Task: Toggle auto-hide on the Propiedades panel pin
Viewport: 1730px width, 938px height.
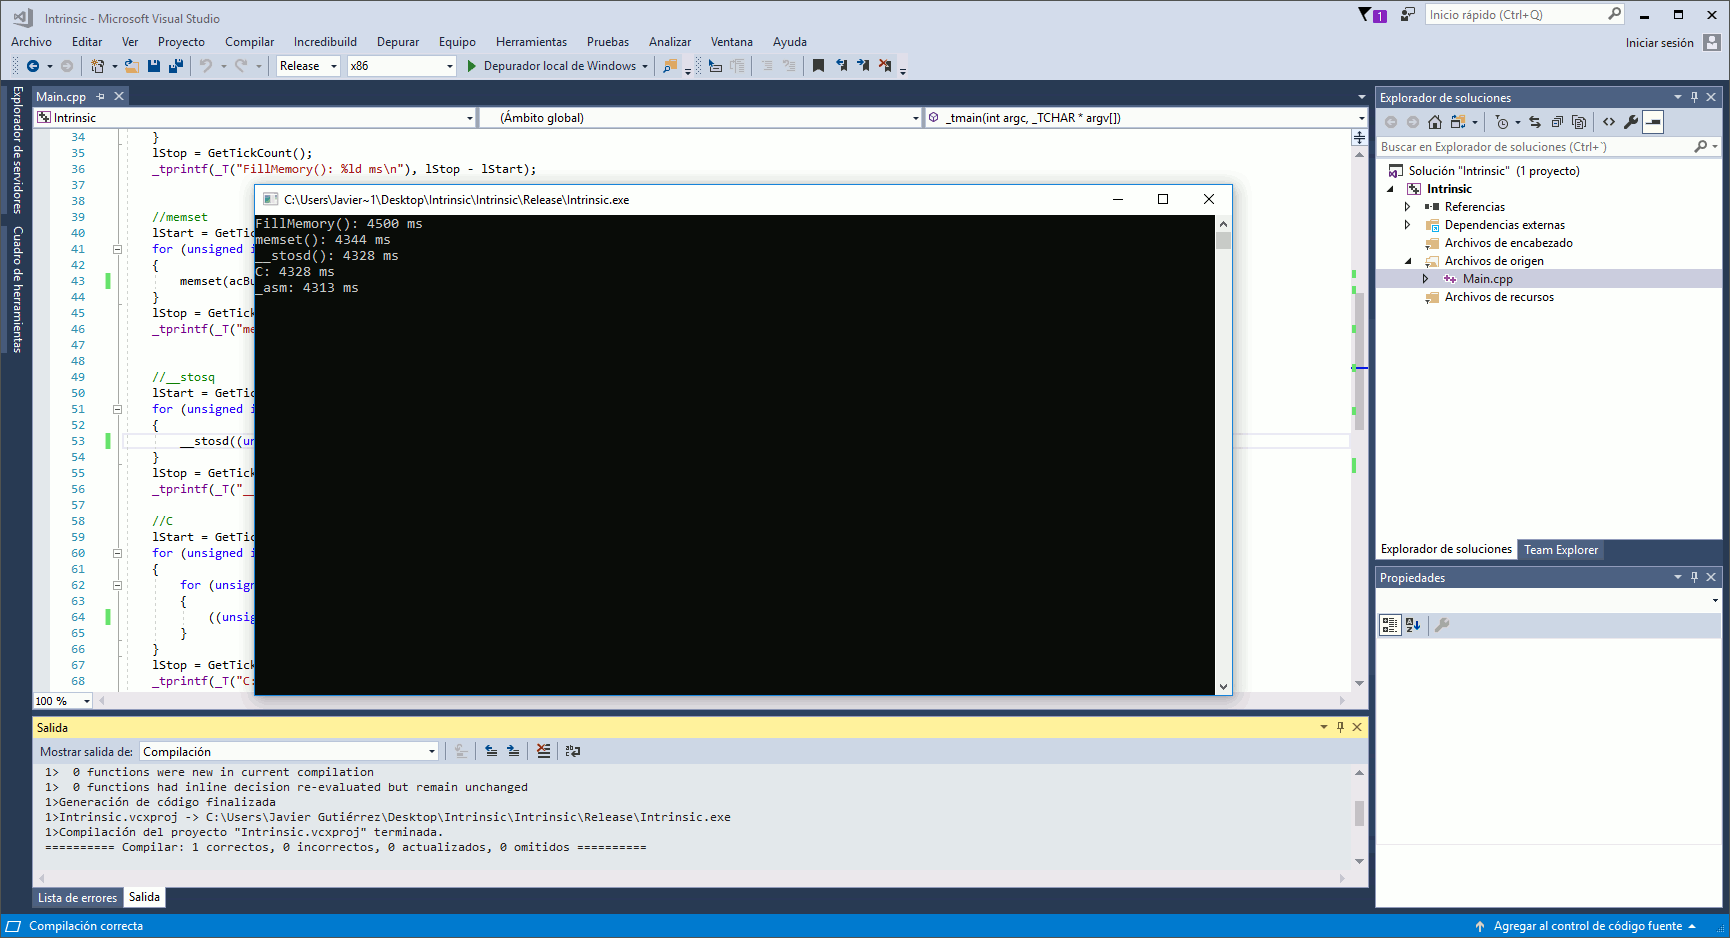Action: [1694, 577]
